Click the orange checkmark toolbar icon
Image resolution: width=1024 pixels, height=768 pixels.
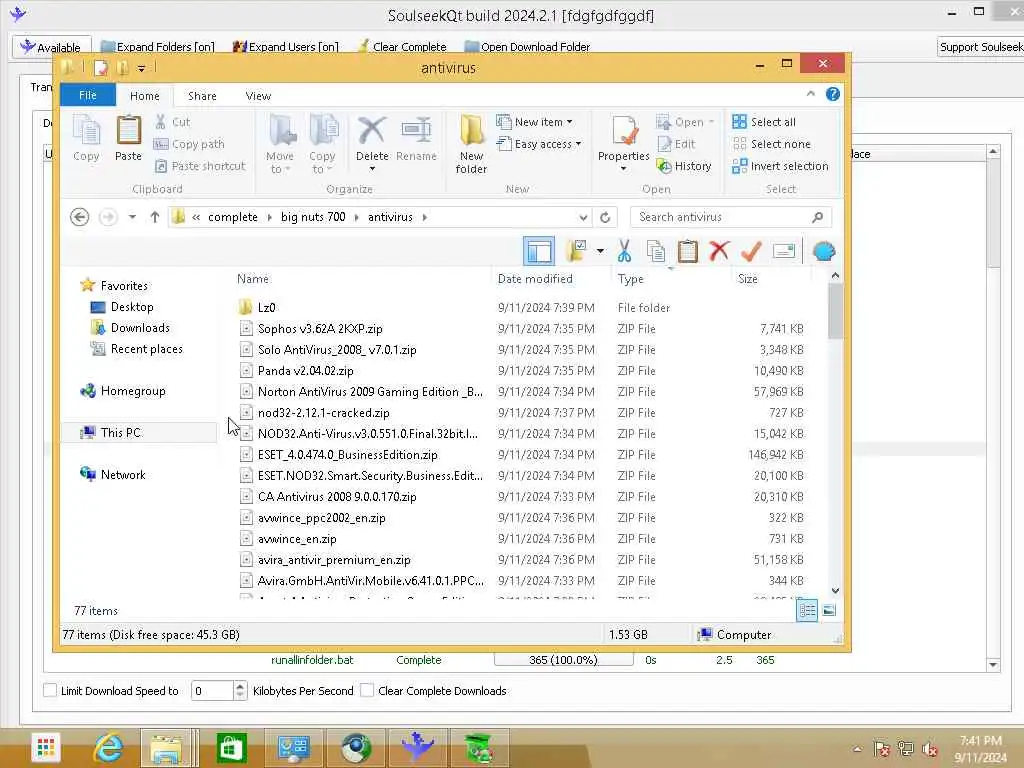coord(751,251)
